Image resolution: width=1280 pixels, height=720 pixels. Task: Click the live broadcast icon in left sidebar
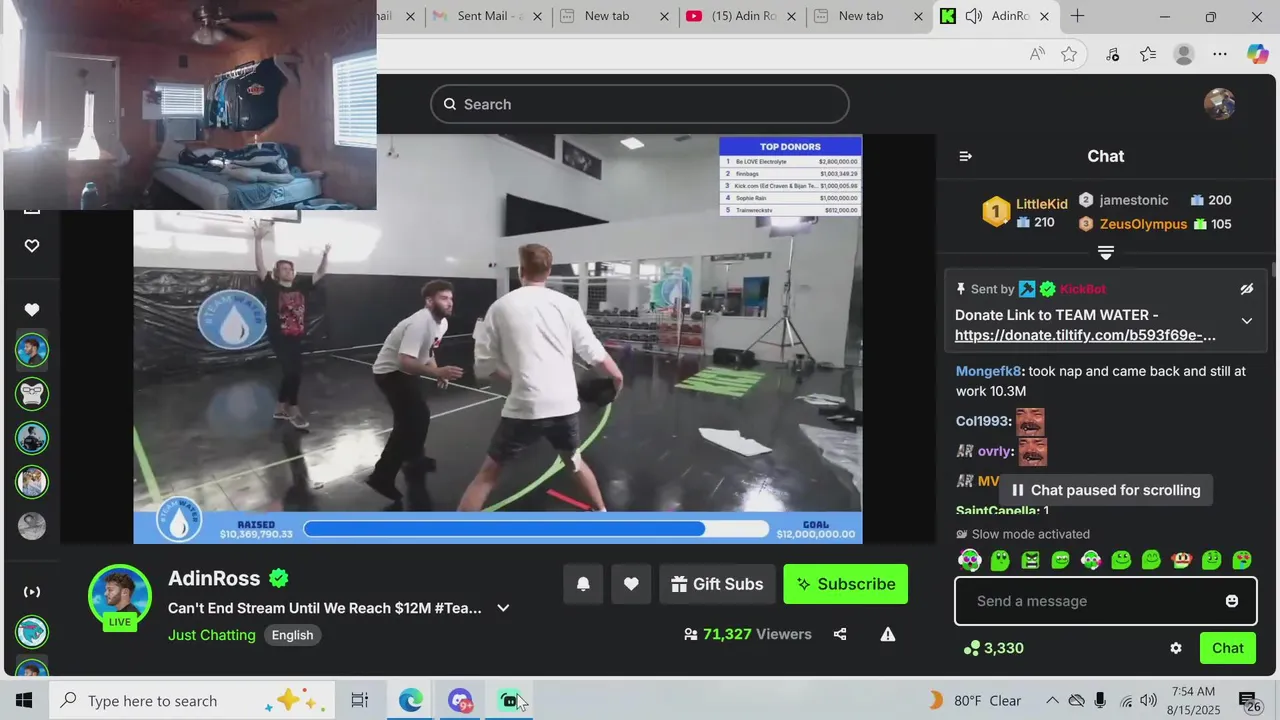click(x=32, y=591)
